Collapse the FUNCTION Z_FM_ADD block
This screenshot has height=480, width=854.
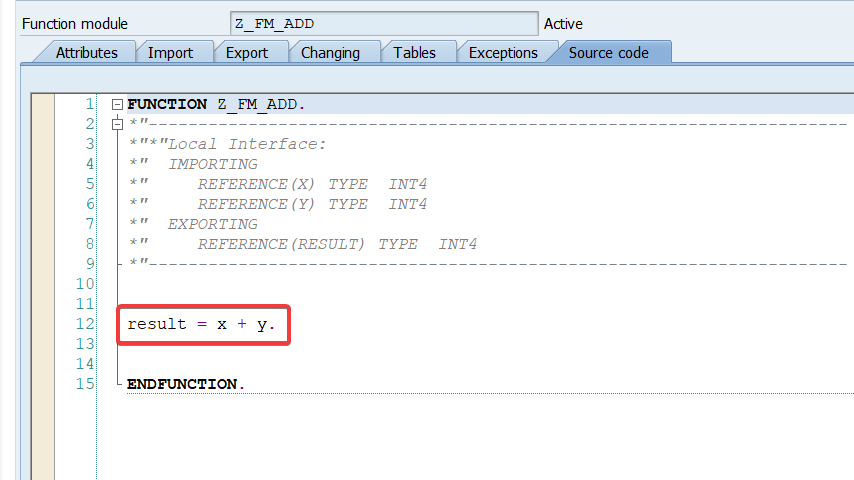click(x=117, y=104)
